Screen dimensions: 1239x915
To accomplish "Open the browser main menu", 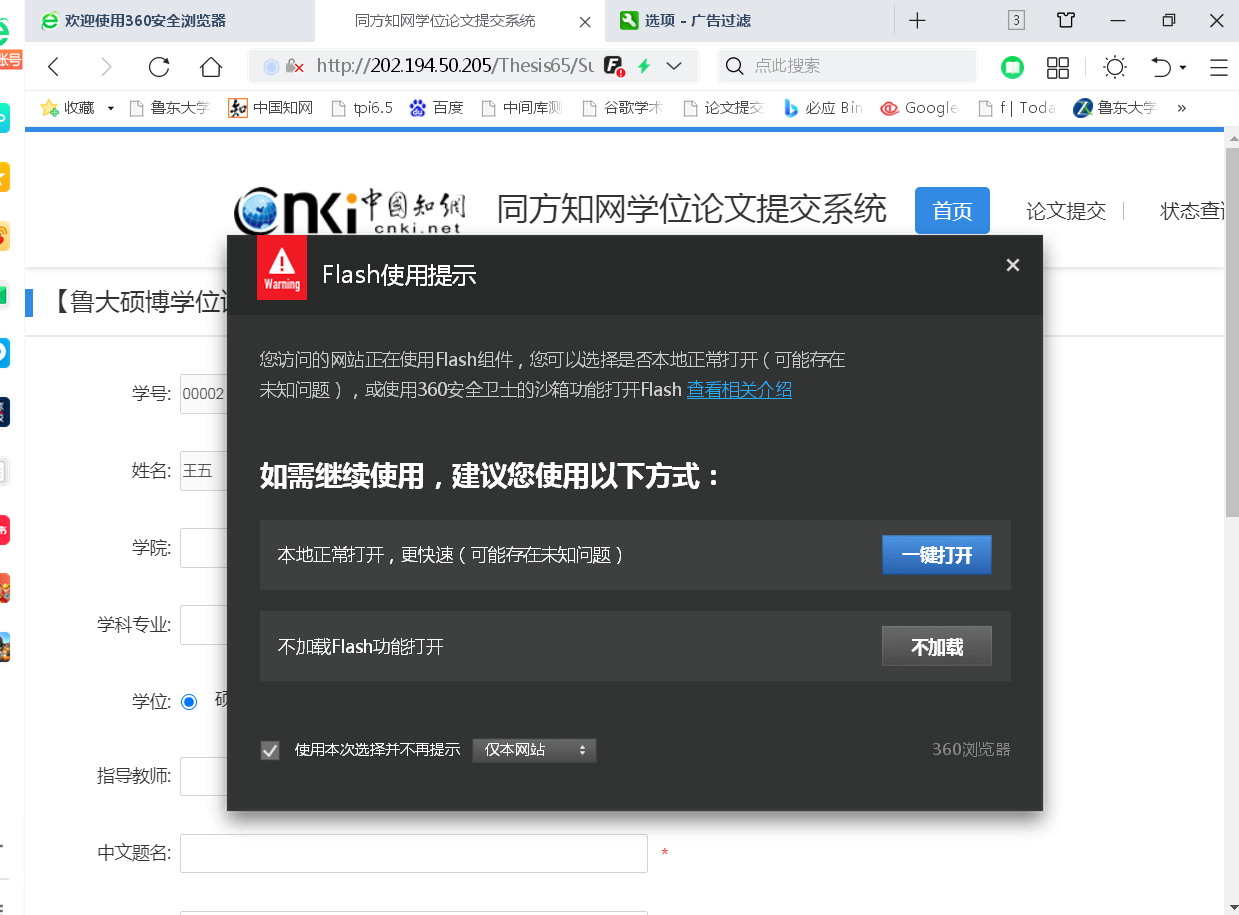I will [x=1219, y=67].
